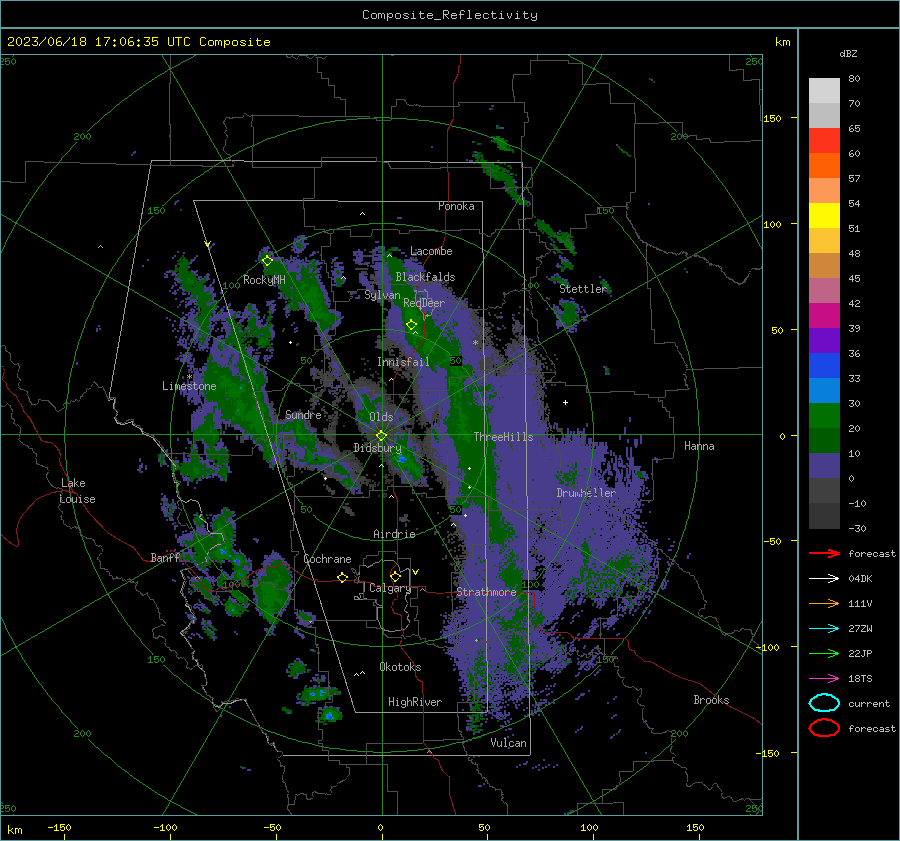The width and height of the screenshot is (900, 841).
Task: Click the Didsbury city label
Action: point(377,448)
